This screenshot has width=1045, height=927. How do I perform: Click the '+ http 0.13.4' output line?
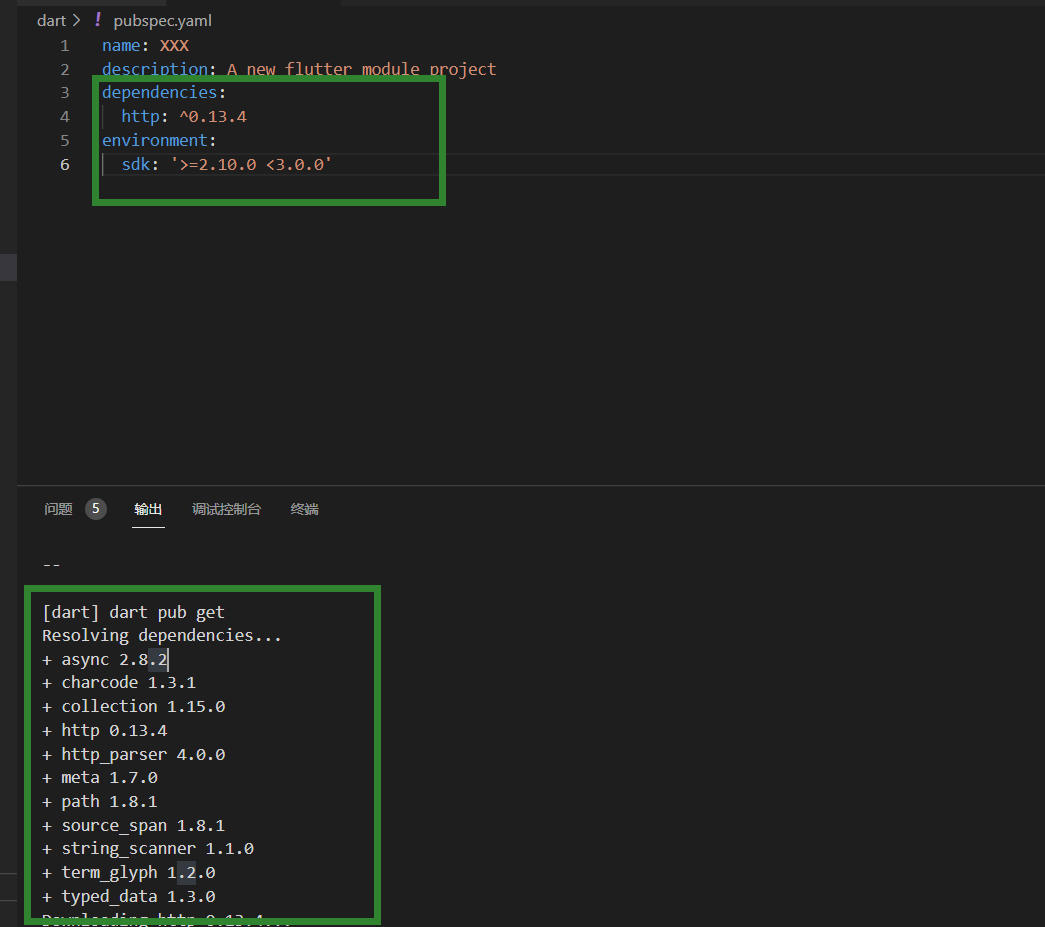[105, 731]
